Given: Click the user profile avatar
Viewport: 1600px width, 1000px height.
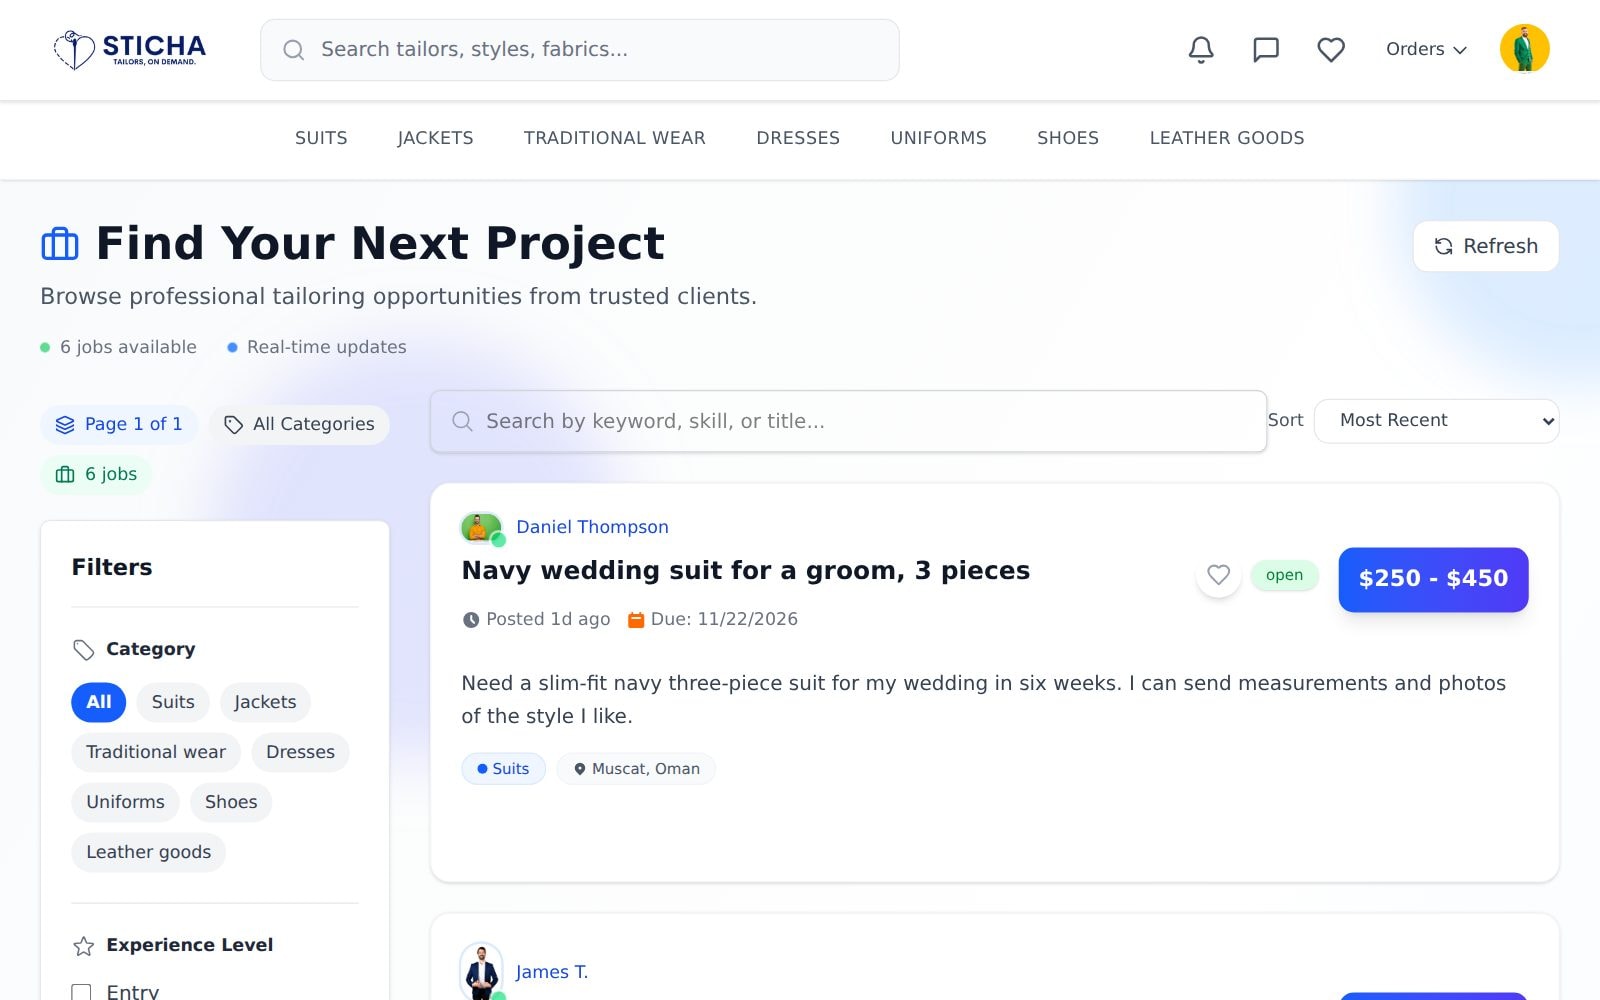Looking at the screenshot, I should [x=1524, y=49].
